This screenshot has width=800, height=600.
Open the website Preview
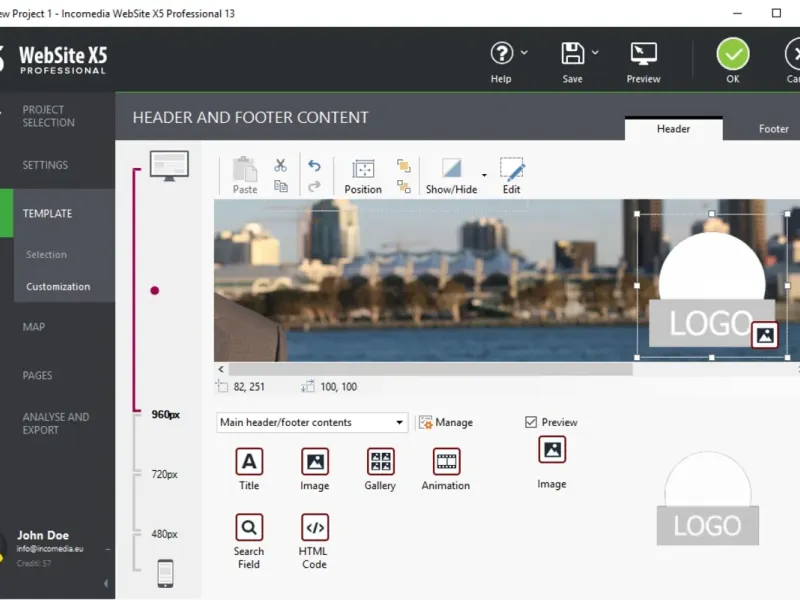643,63
